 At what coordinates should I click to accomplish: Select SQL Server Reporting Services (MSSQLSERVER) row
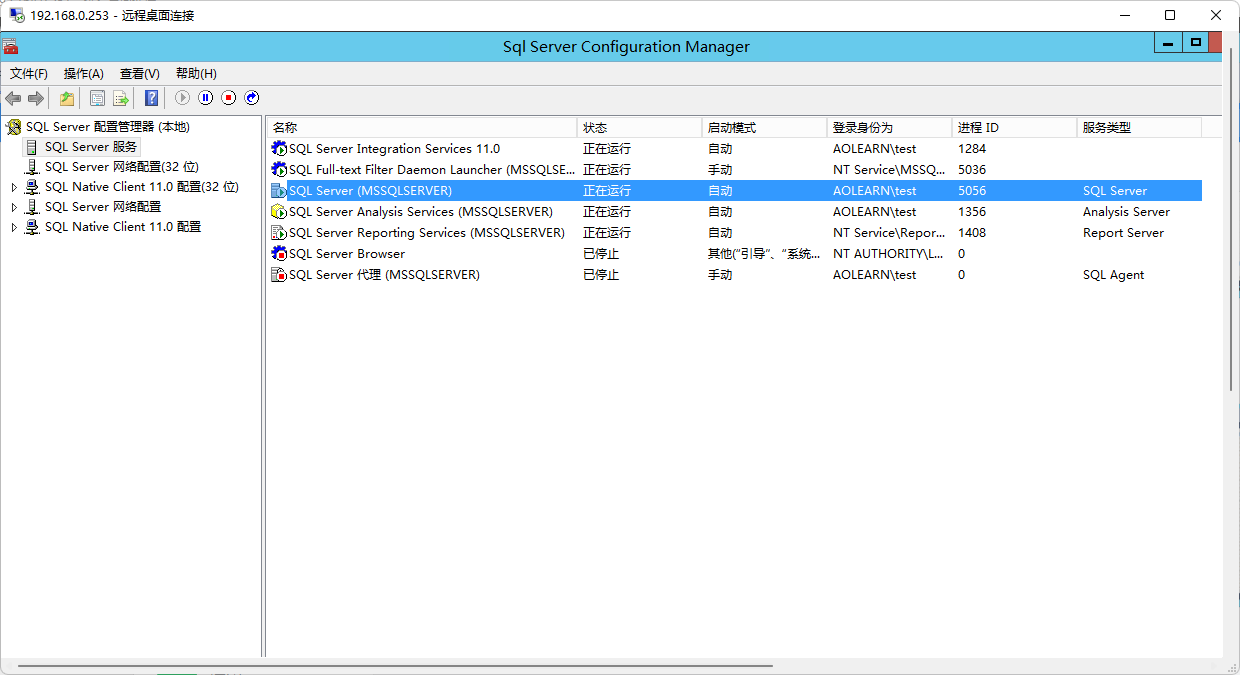735,233
